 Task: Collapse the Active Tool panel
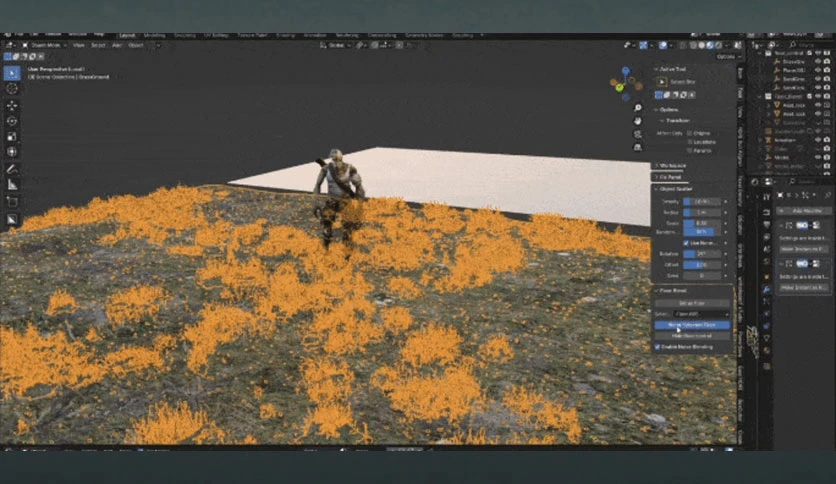[x=656, y=69]
